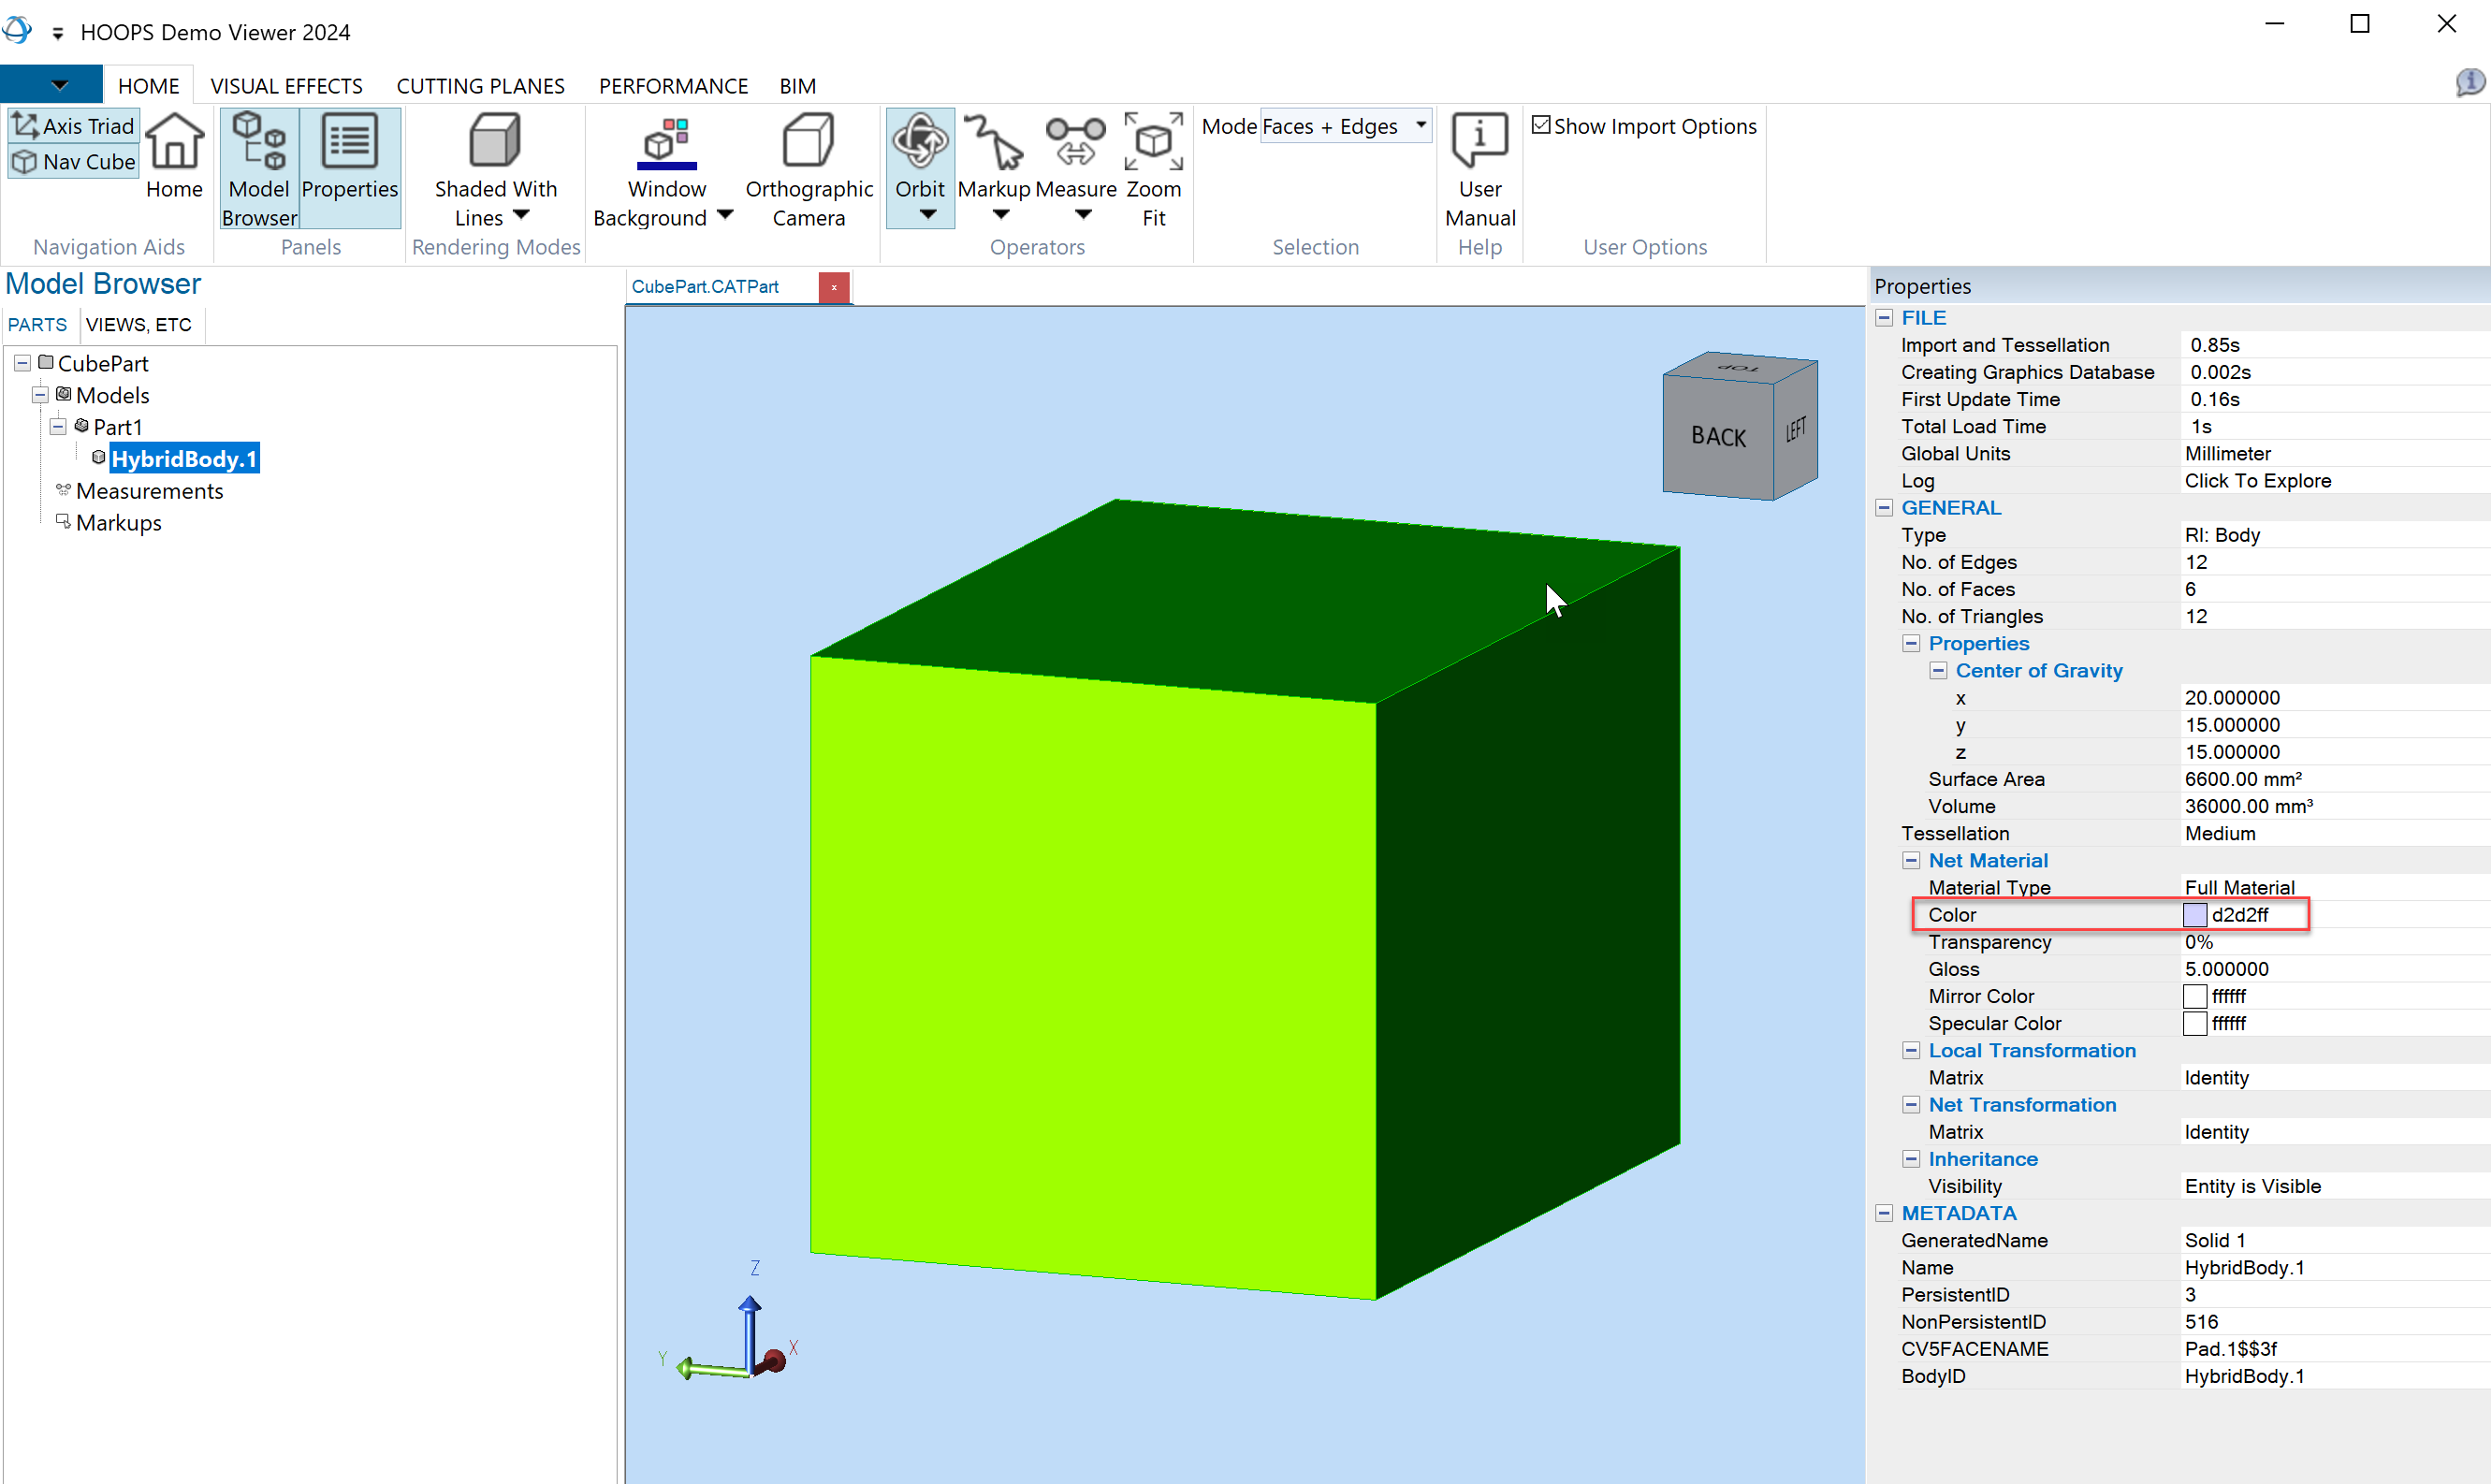Toggle the Nav Cube button

point(74,162)
